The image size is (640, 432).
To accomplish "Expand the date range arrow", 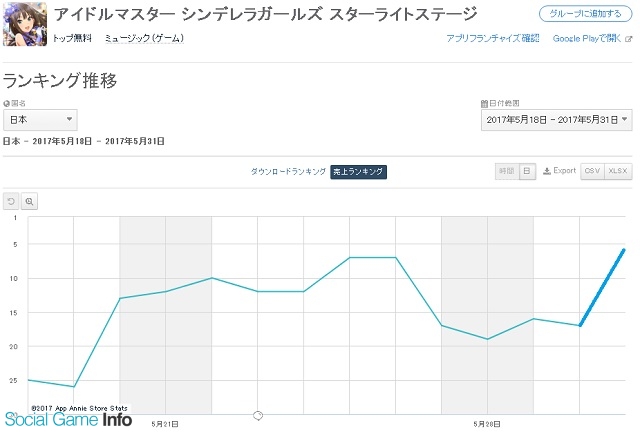I will (x=624, y=120).
